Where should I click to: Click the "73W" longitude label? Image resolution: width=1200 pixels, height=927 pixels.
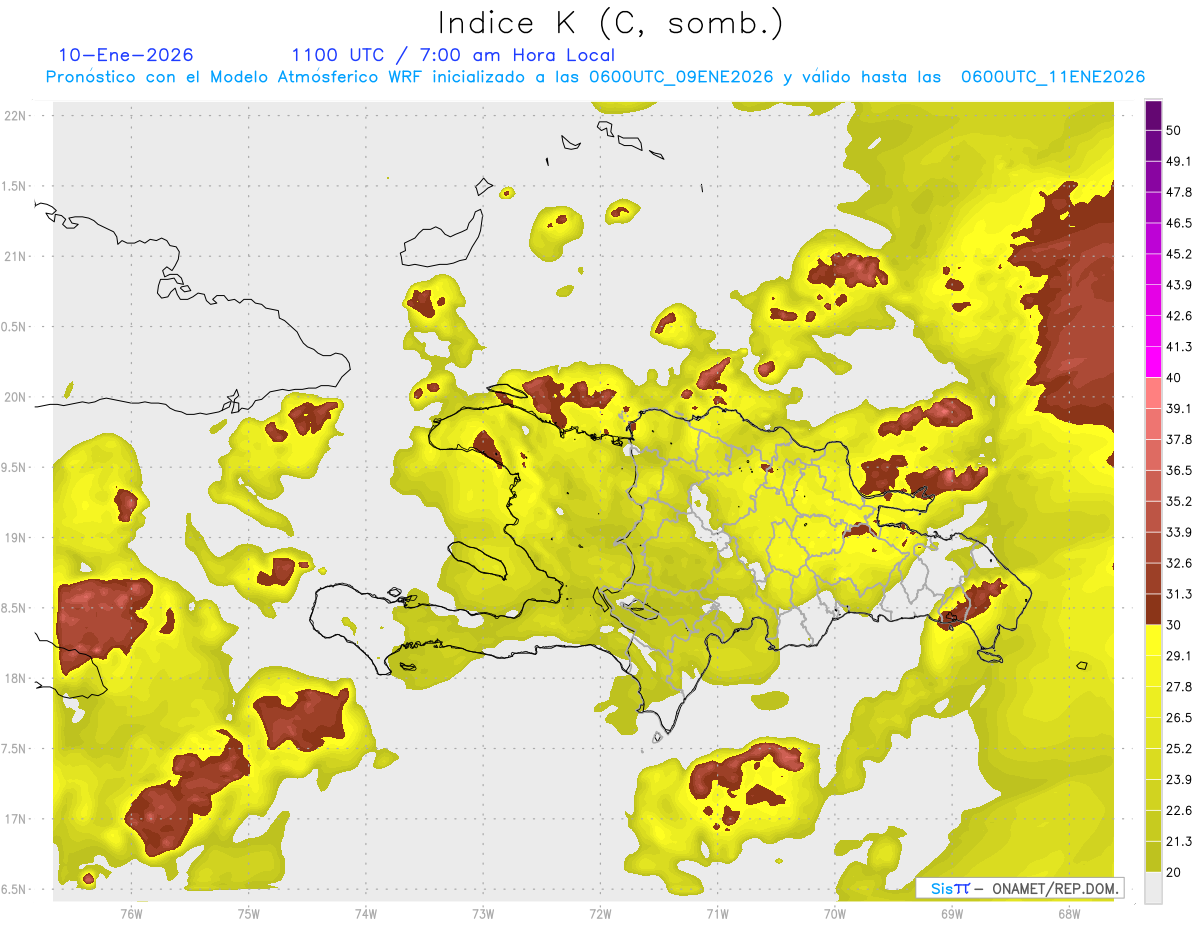(x=483, y=913)
